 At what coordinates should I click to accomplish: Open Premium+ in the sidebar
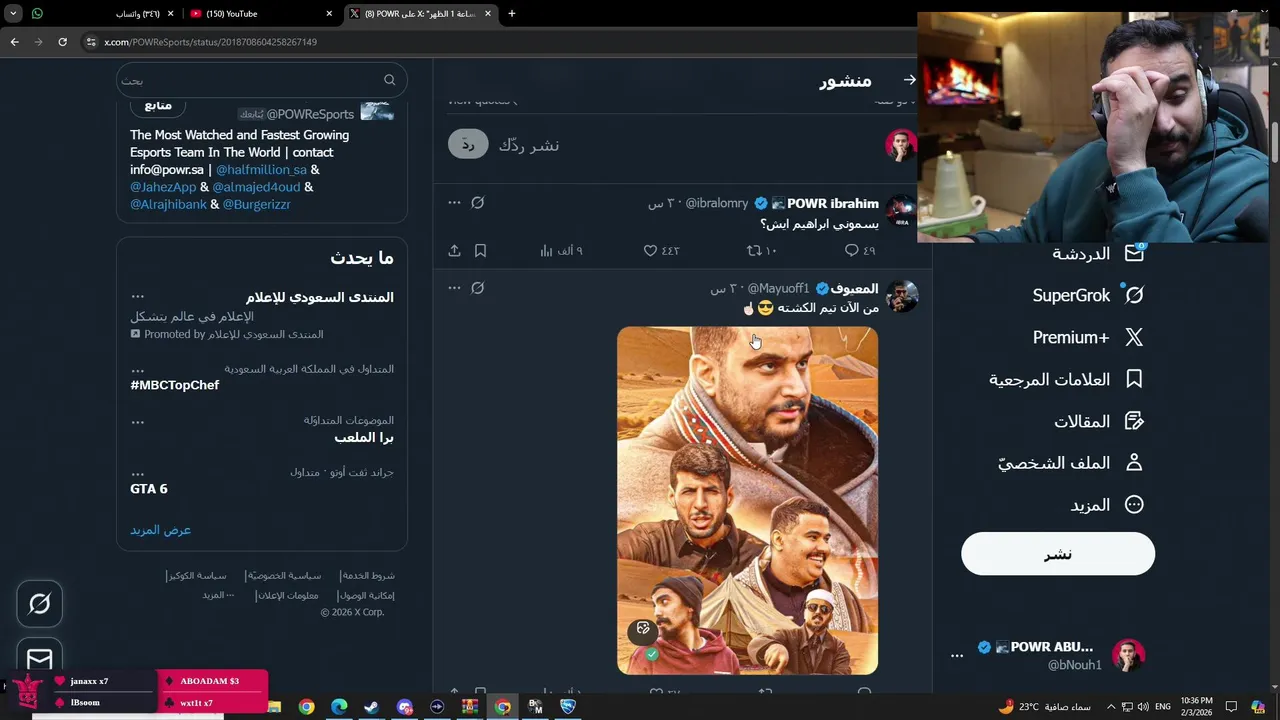point(1087,337)
